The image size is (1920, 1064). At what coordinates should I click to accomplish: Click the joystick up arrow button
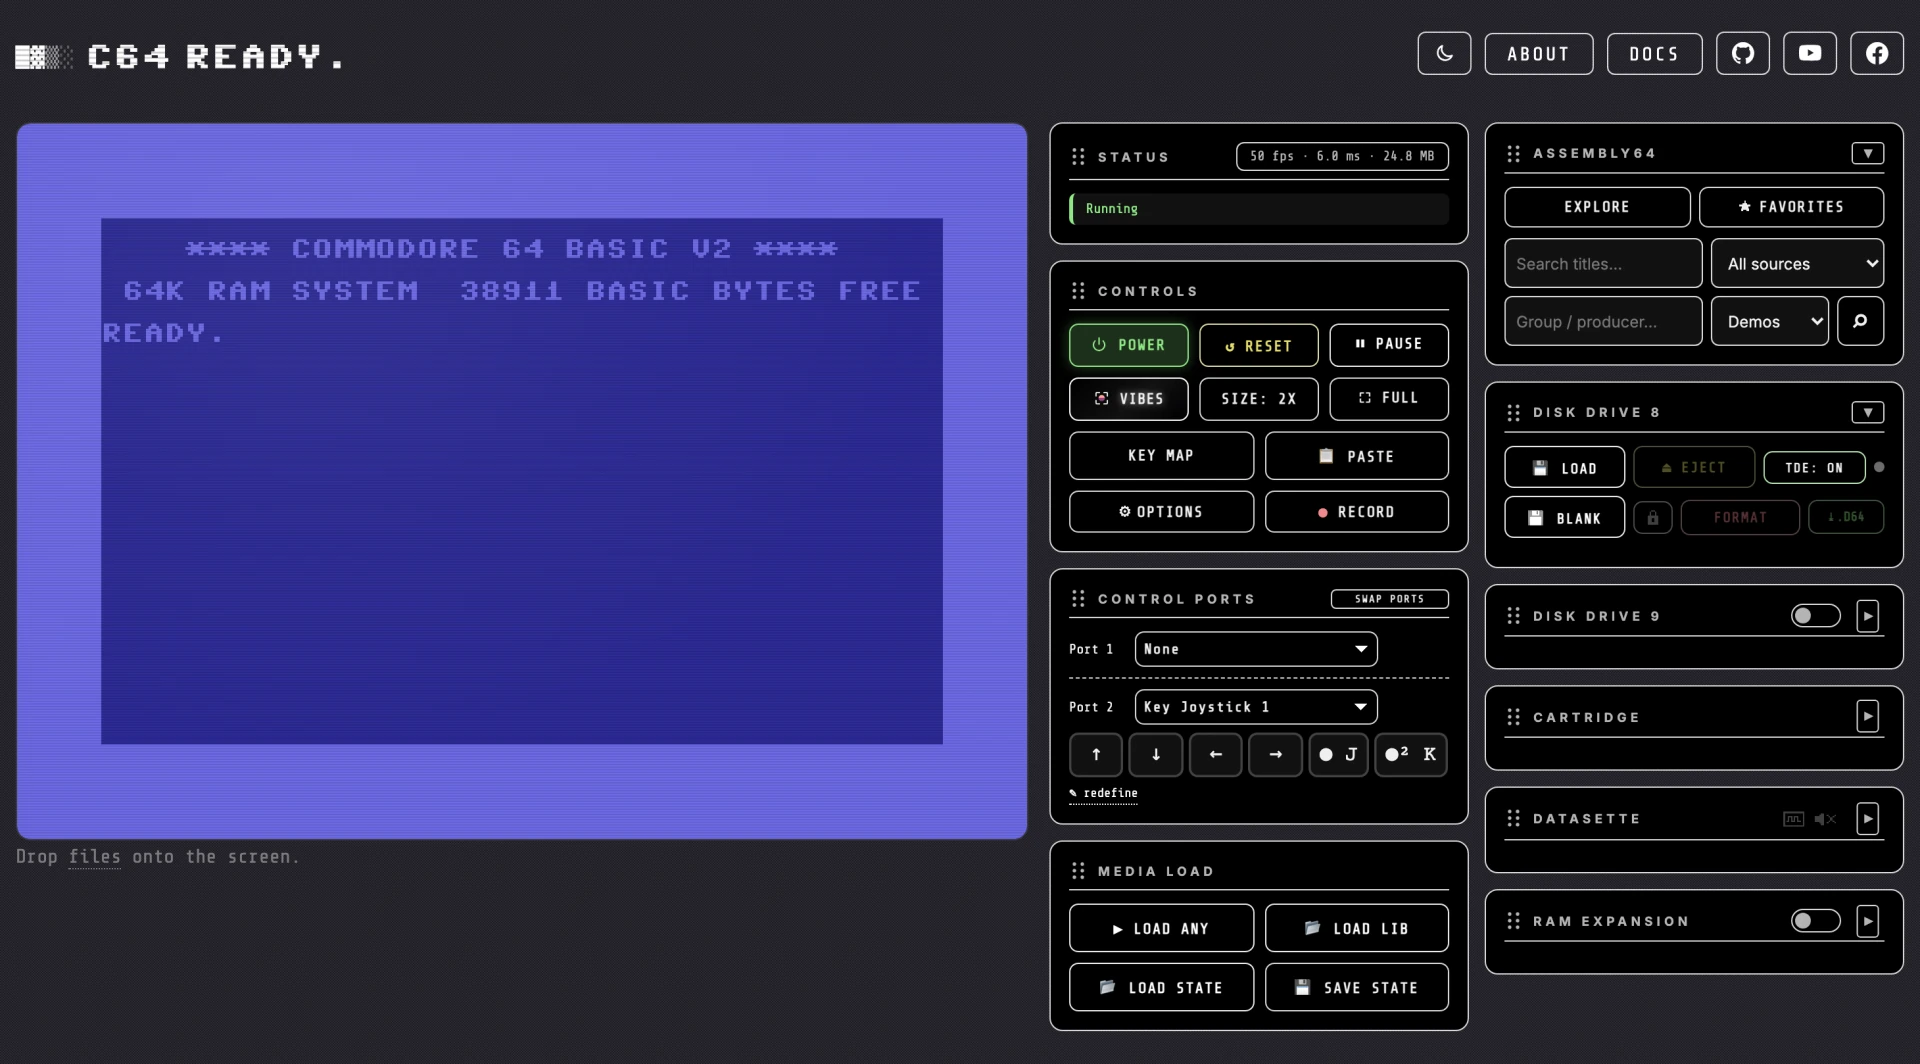(1096, 755)
